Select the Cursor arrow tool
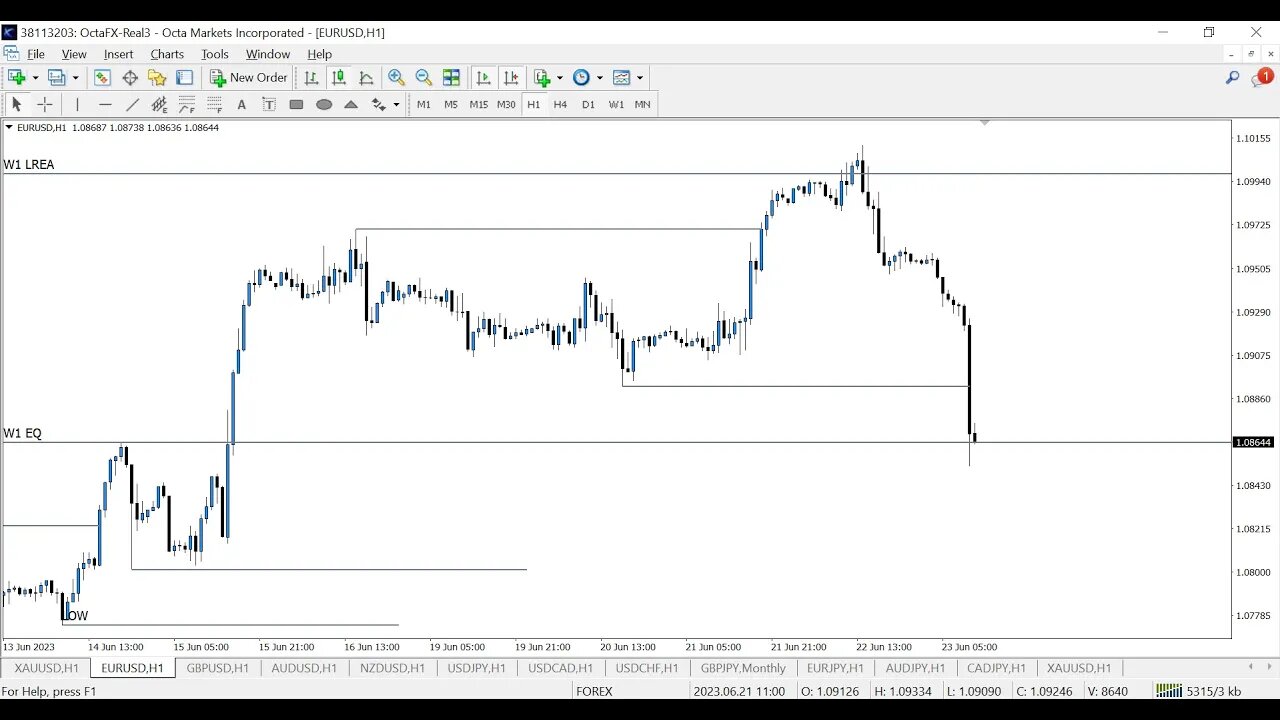 (16, 104)
